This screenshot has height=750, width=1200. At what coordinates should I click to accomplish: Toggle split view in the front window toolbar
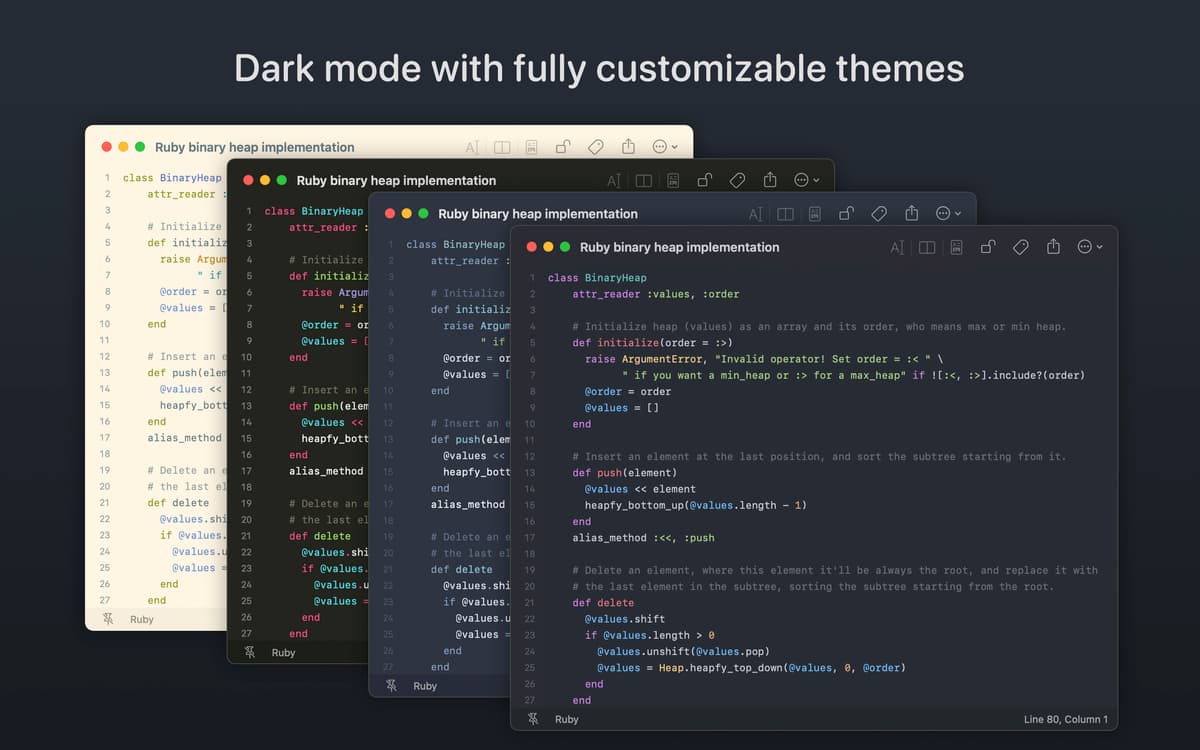click(927, 247)
